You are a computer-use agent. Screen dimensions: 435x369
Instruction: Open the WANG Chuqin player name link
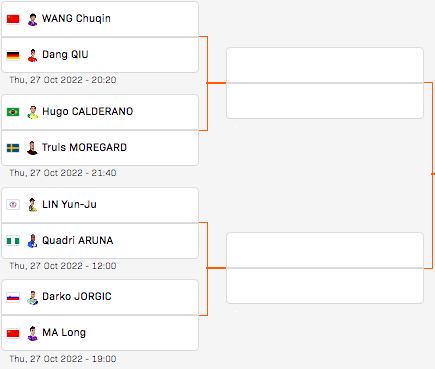(x=76, y=19)
